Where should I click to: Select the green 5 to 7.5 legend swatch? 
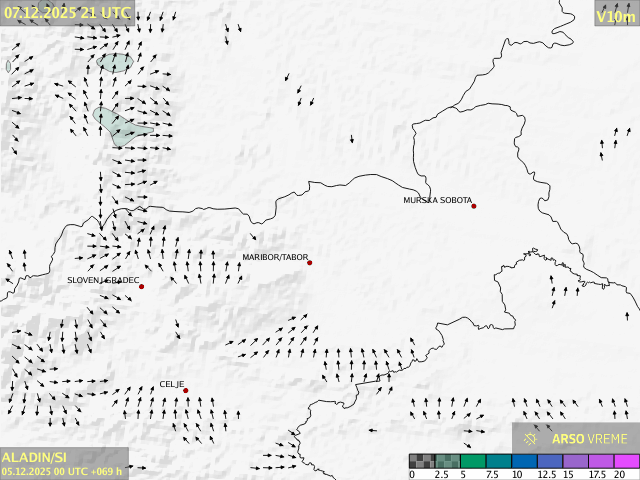474,461
